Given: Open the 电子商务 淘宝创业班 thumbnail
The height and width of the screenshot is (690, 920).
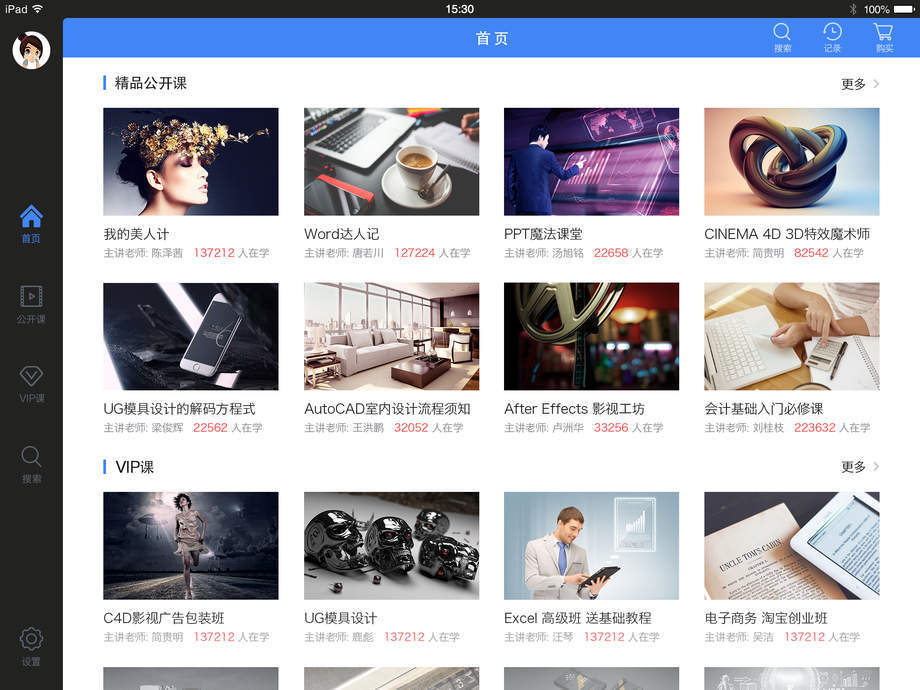Looking at the screenshot, I should pyautogui.click(x=792, y=546).
